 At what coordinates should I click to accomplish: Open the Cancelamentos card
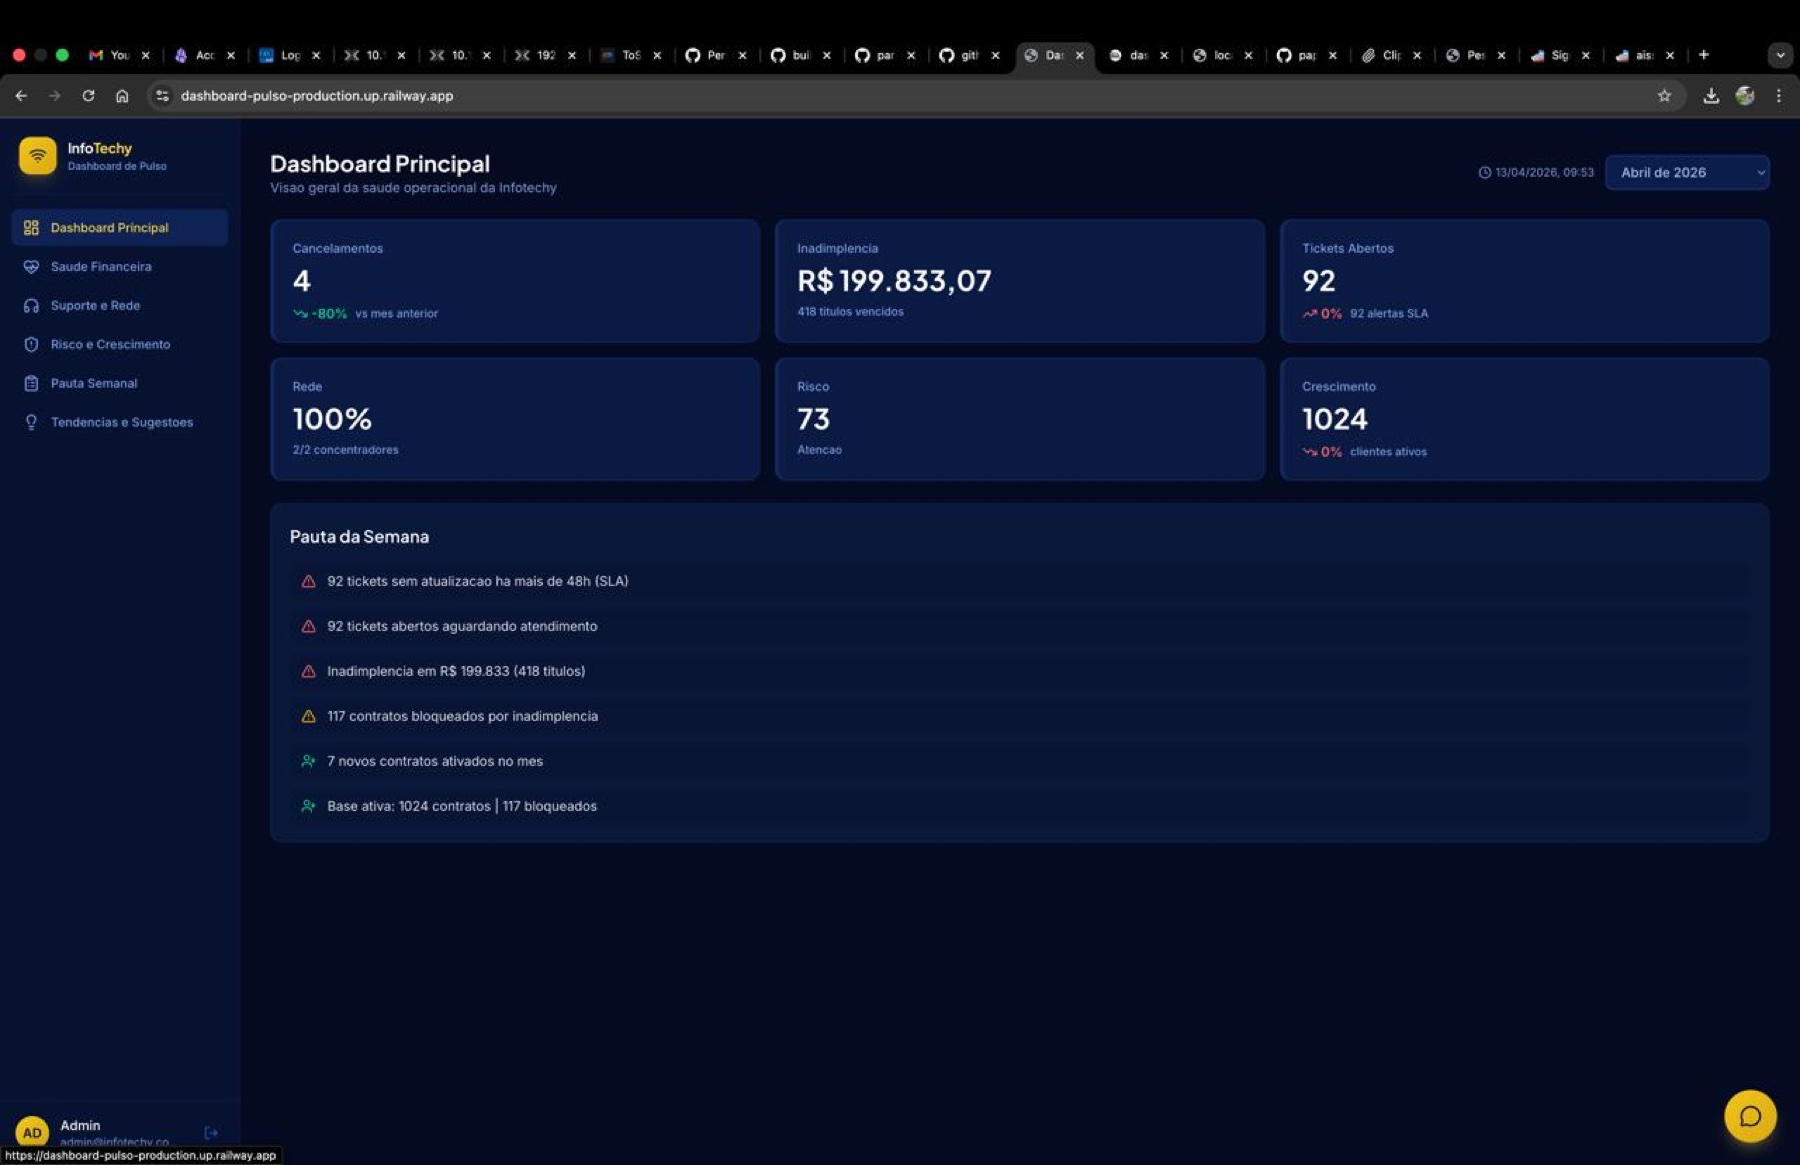[x=515, y=281]
